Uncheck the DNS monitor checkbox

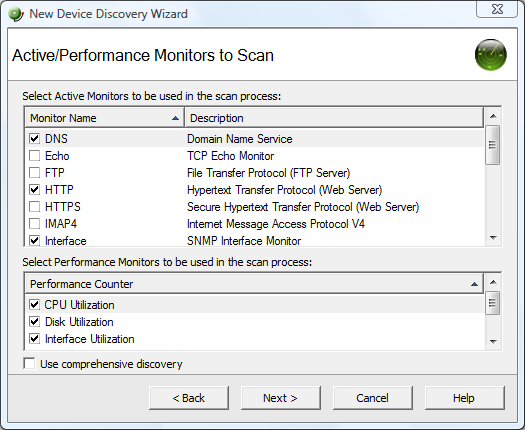[34, 139]
